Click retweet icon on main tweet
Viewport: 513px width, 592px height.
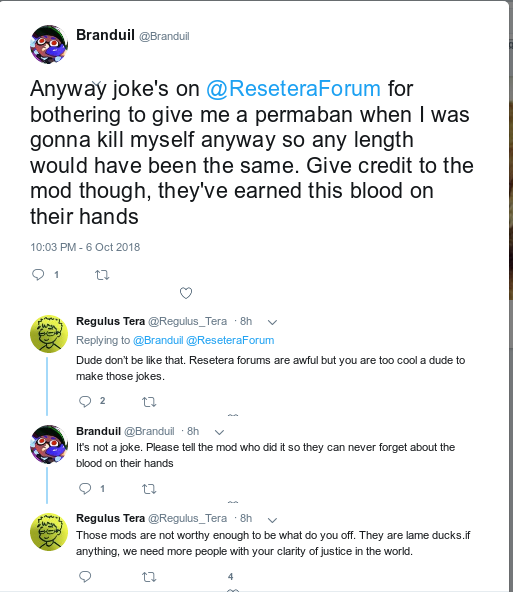click(x=102, y=275)
